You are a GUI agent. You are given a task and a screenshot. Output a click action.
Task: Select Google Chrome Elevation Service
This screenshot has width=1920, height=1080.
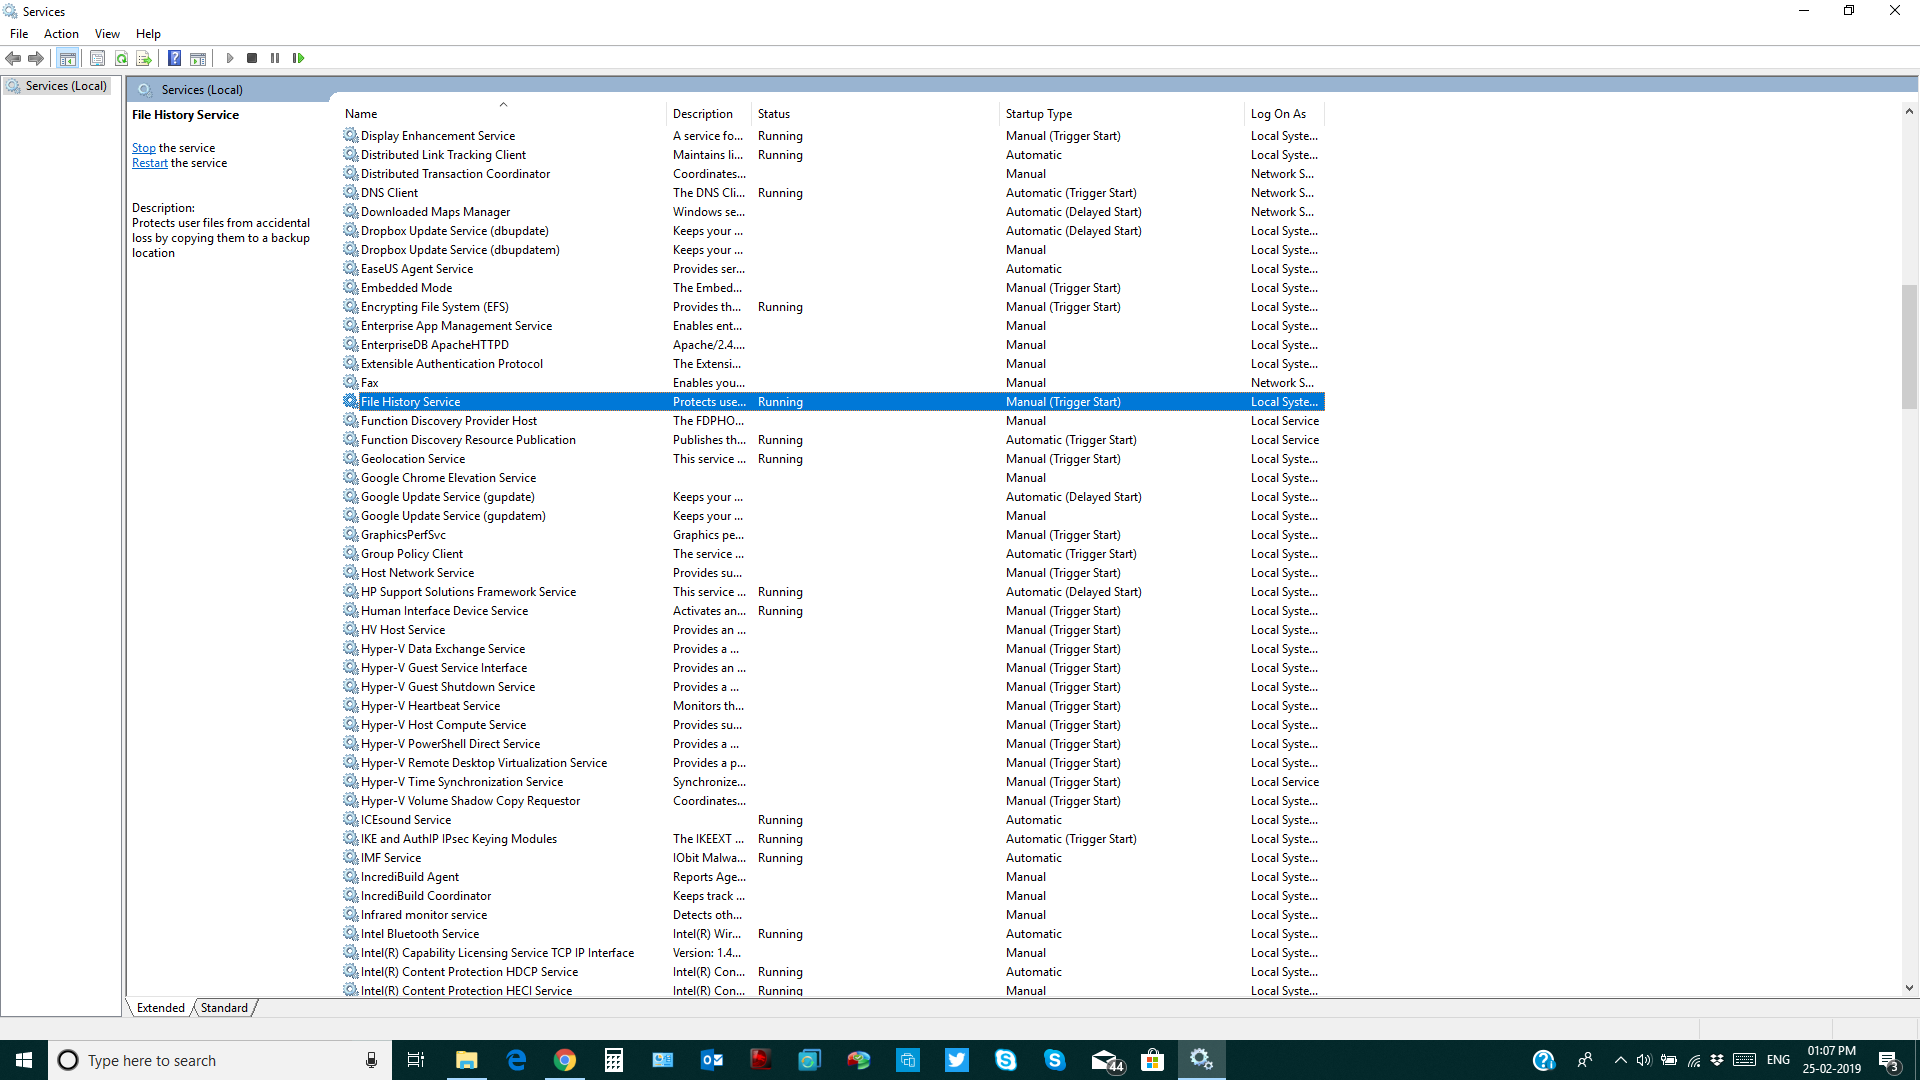(x=832, y=478)
